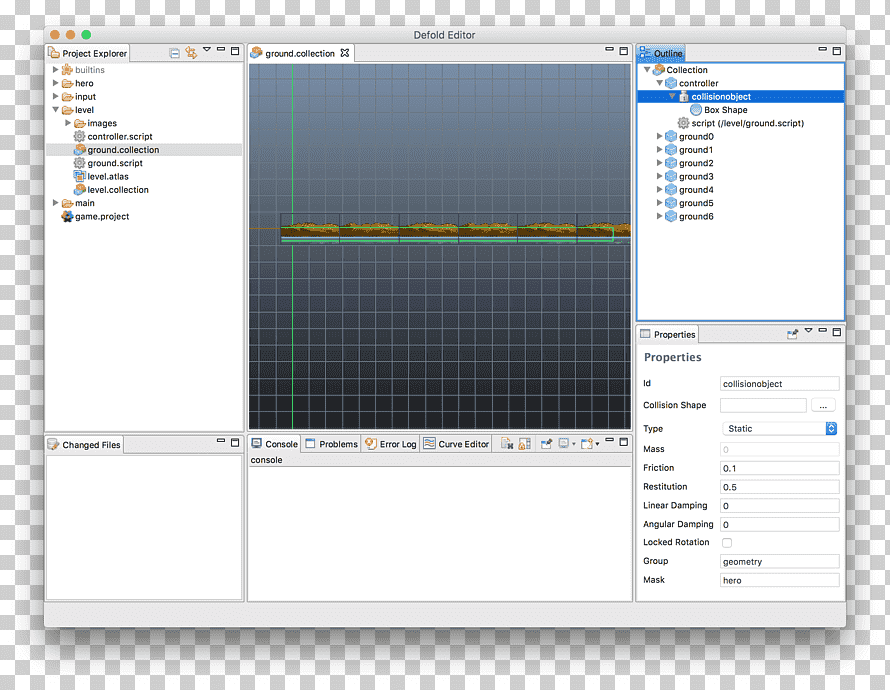Switch to the Problems tab

point(331,444)
